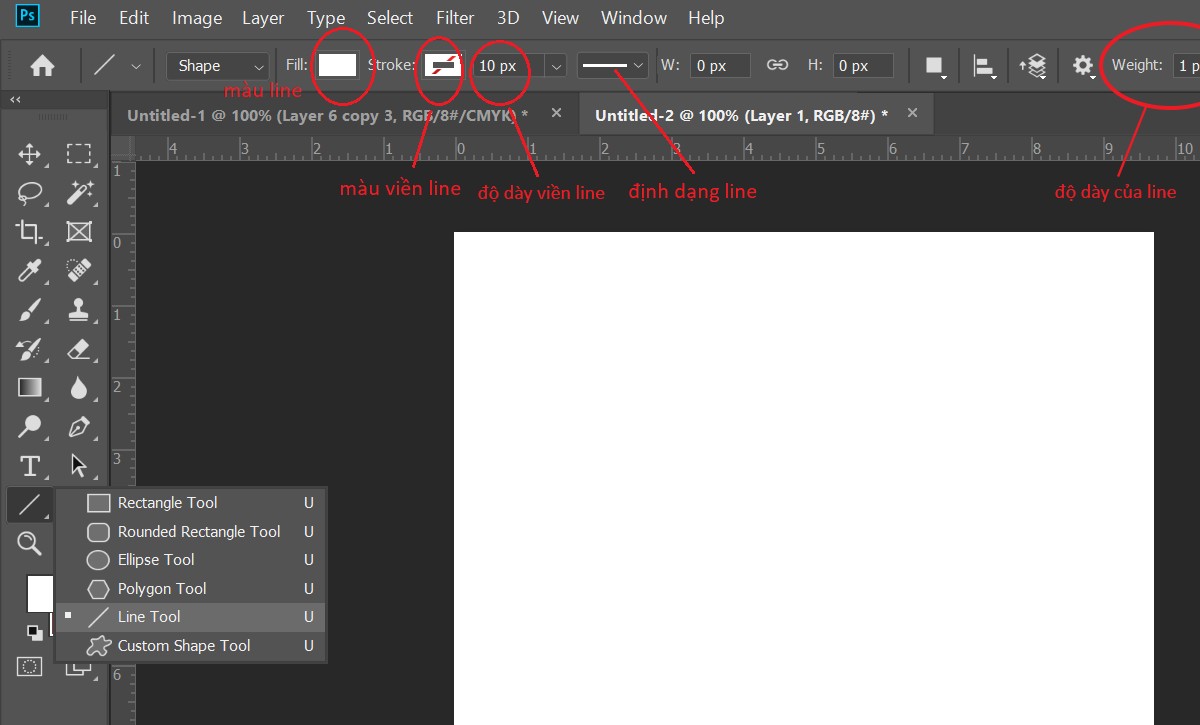
Task: Select the Horizontal Type tool
Action: pos(30,465)
